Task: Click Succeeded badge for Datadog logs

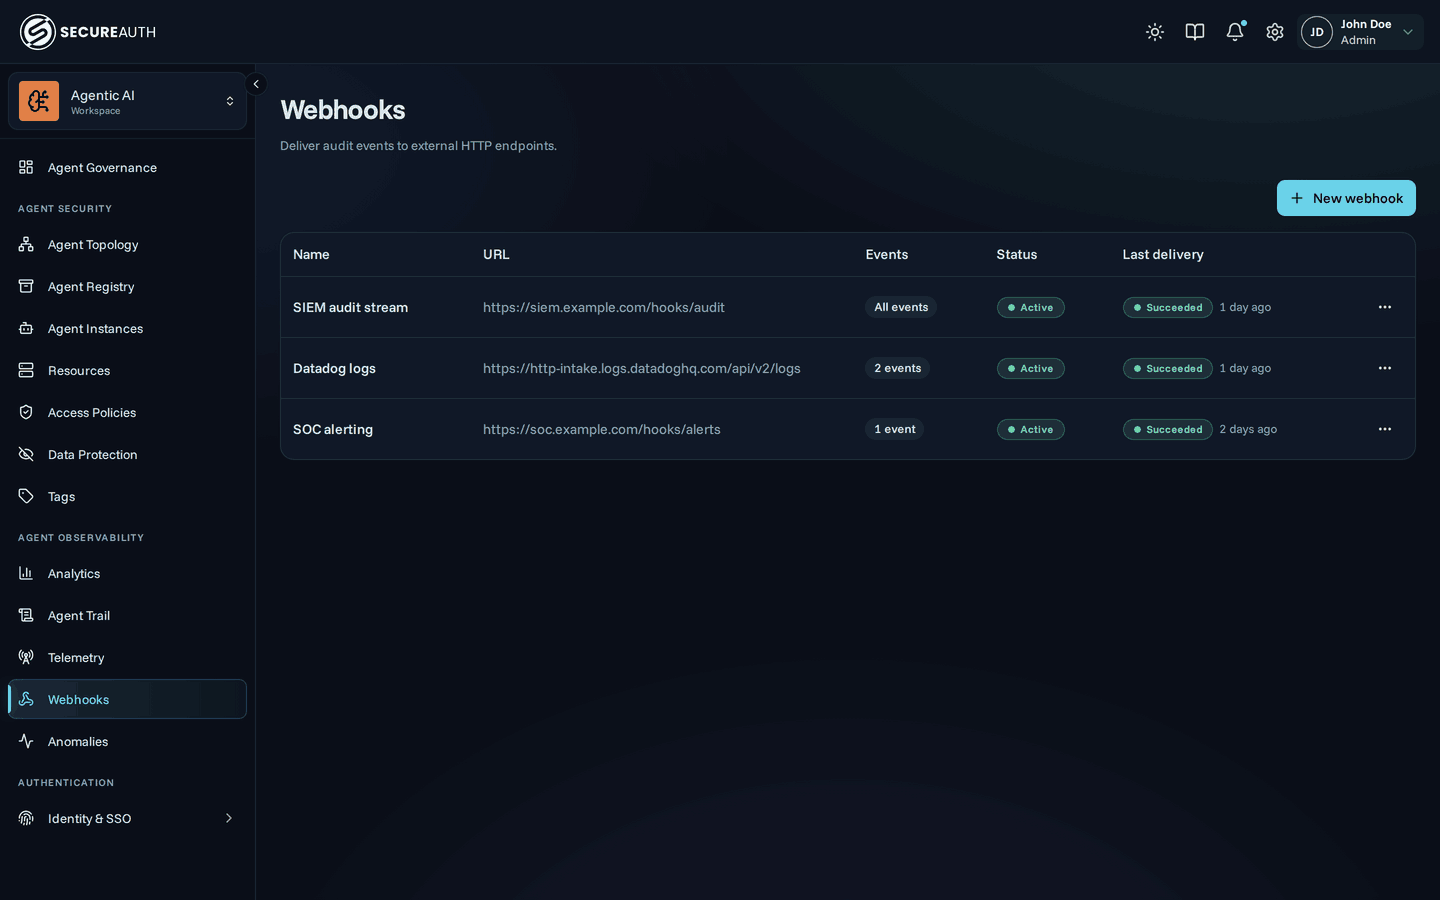Action: click(x=1168, y=369)
